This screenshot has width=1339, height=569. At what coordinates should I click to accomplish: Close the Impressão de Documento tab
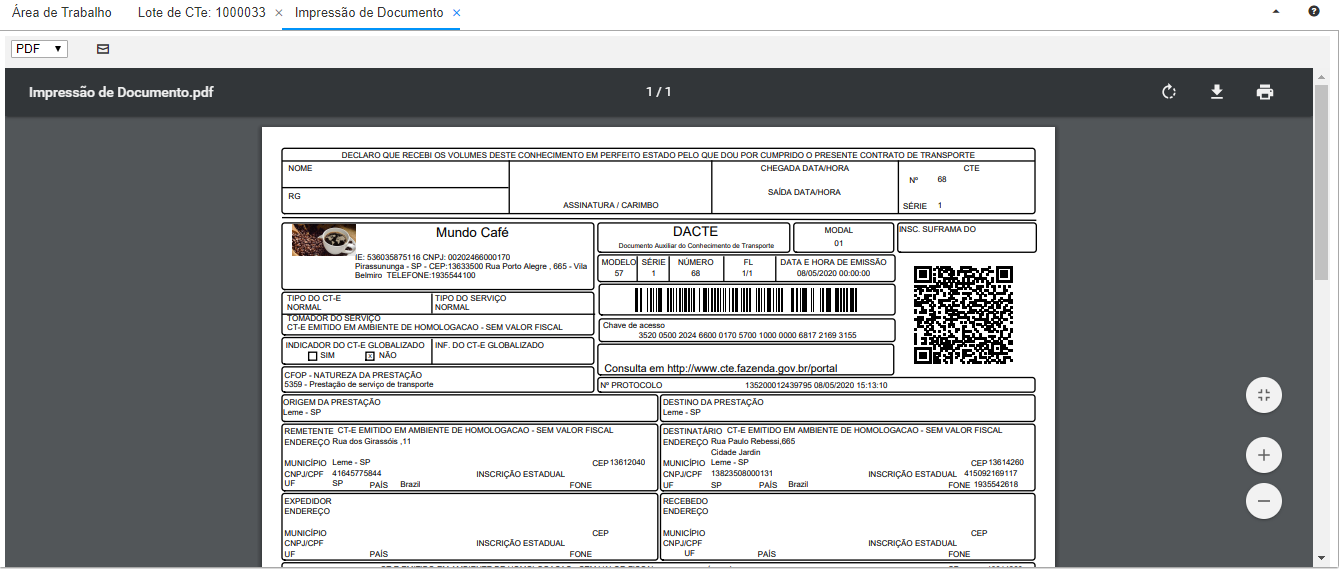pos(457,13)
